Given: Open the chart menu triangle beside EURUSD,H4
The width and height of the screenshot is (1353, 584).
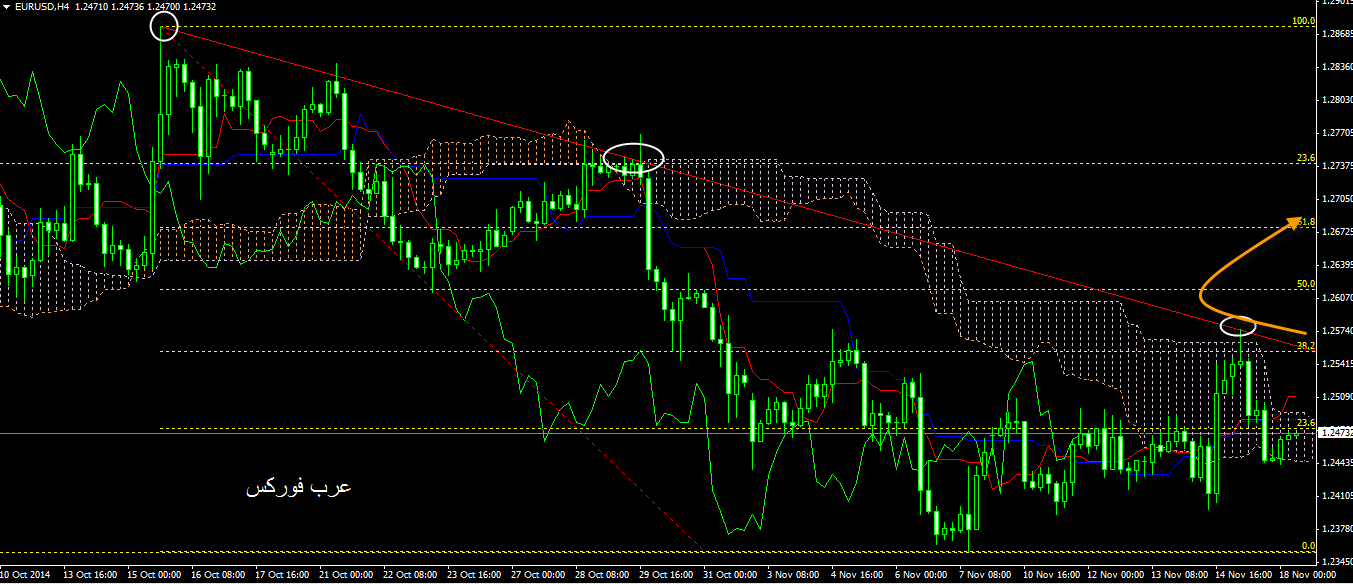Looking at the screenshot, I should point(7,7).
